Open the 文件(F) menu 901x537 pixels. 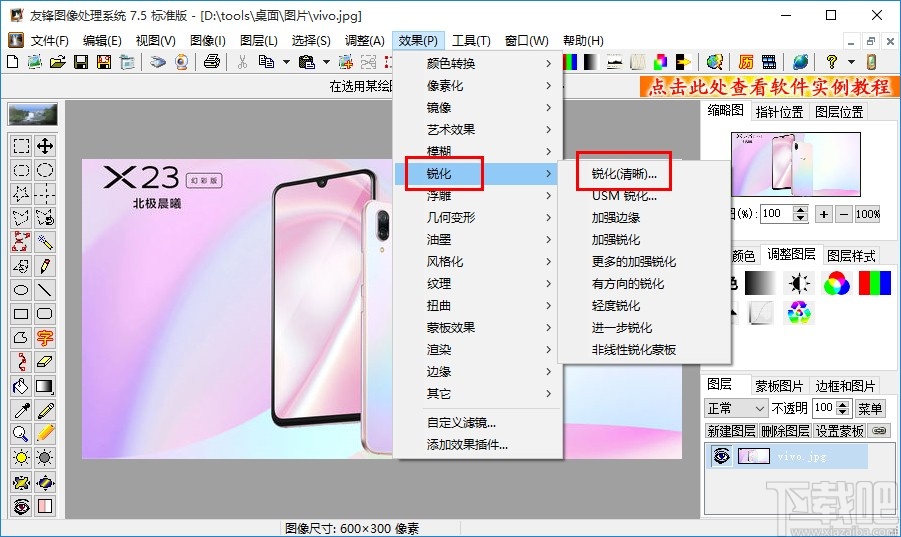(x=49, y=41)
